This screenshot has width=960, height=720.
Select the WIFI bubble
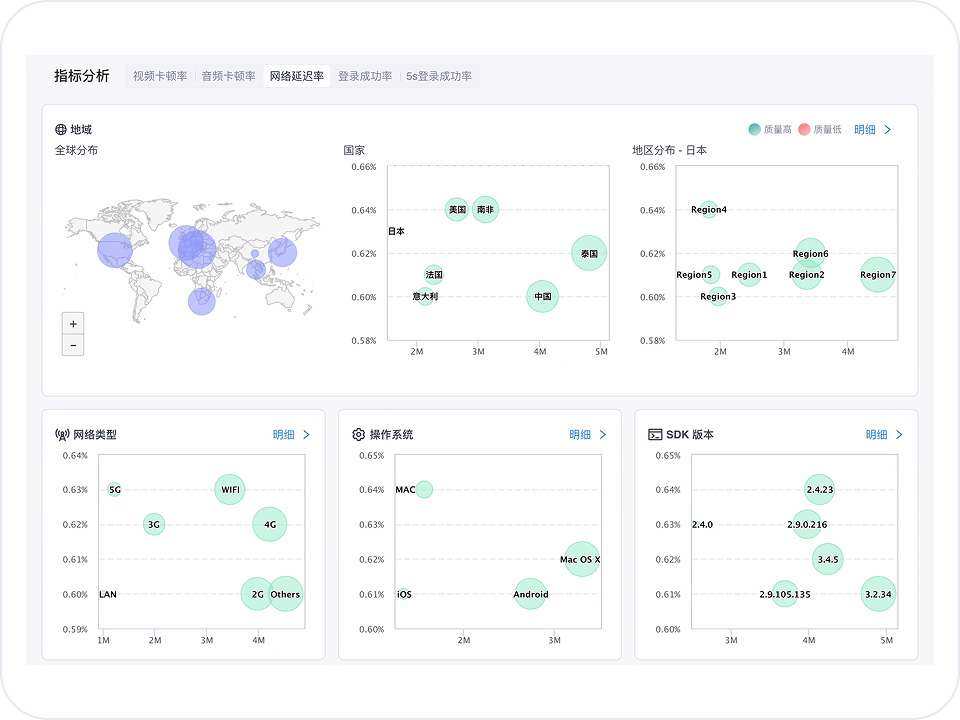(x=230, y=489)
